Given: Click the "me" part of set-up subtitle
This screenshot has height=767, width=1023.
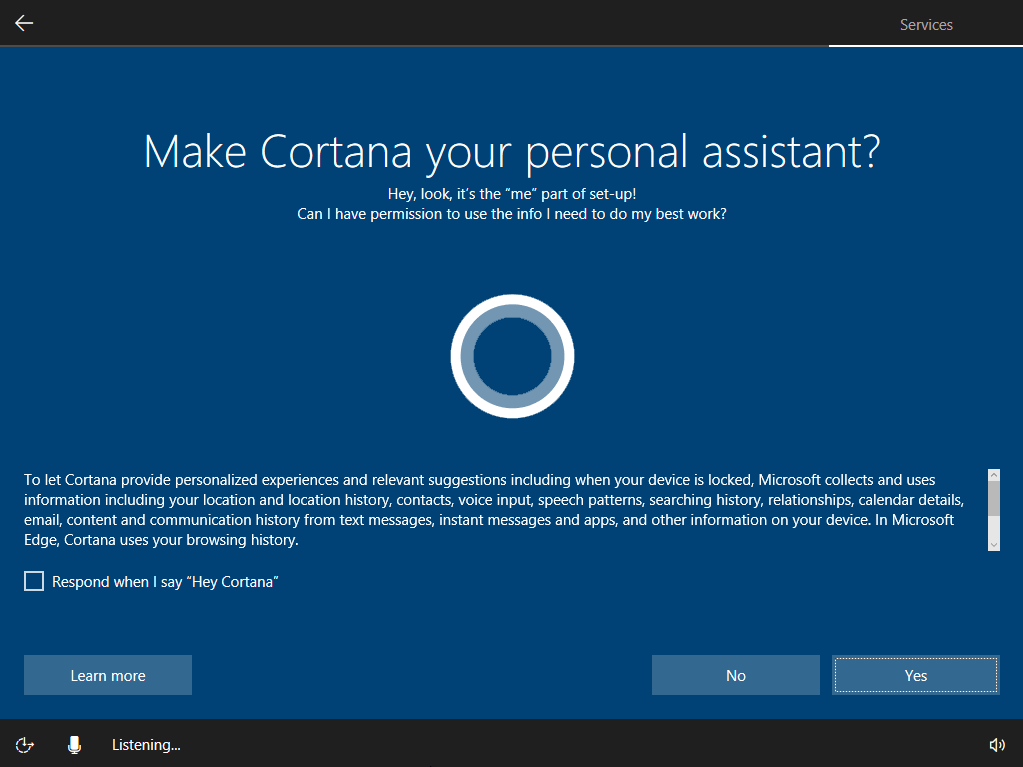Looking at the screenshot, I should coord(511,192).
